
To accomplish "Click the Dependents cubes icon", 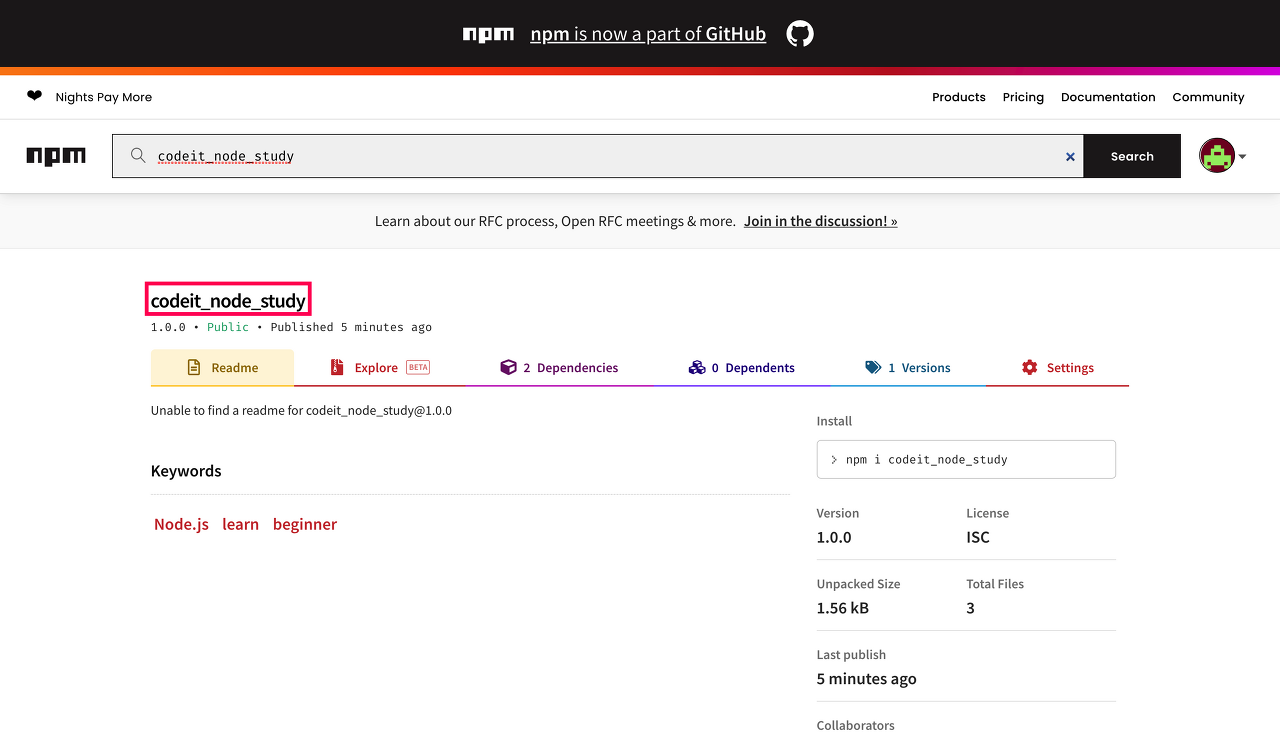I will tap(697, 368).
